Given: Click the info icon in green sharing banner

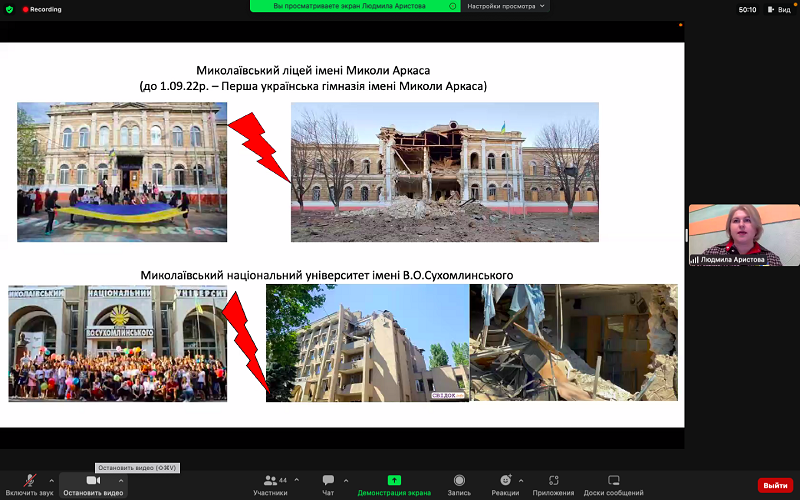Looking at the screenshot, I should pos(452,6).
